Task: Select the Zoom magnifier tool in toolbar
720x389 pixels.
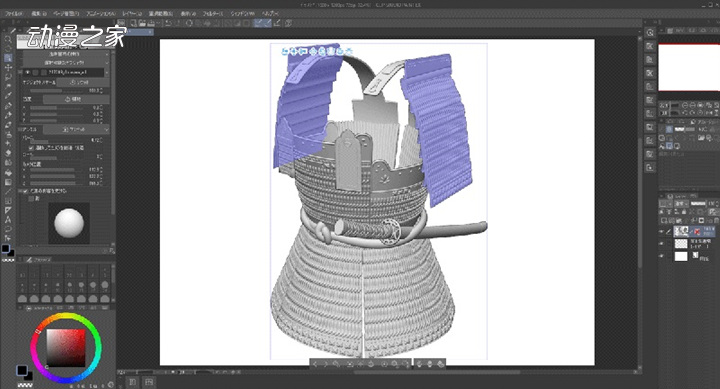Action: (8, 40)
